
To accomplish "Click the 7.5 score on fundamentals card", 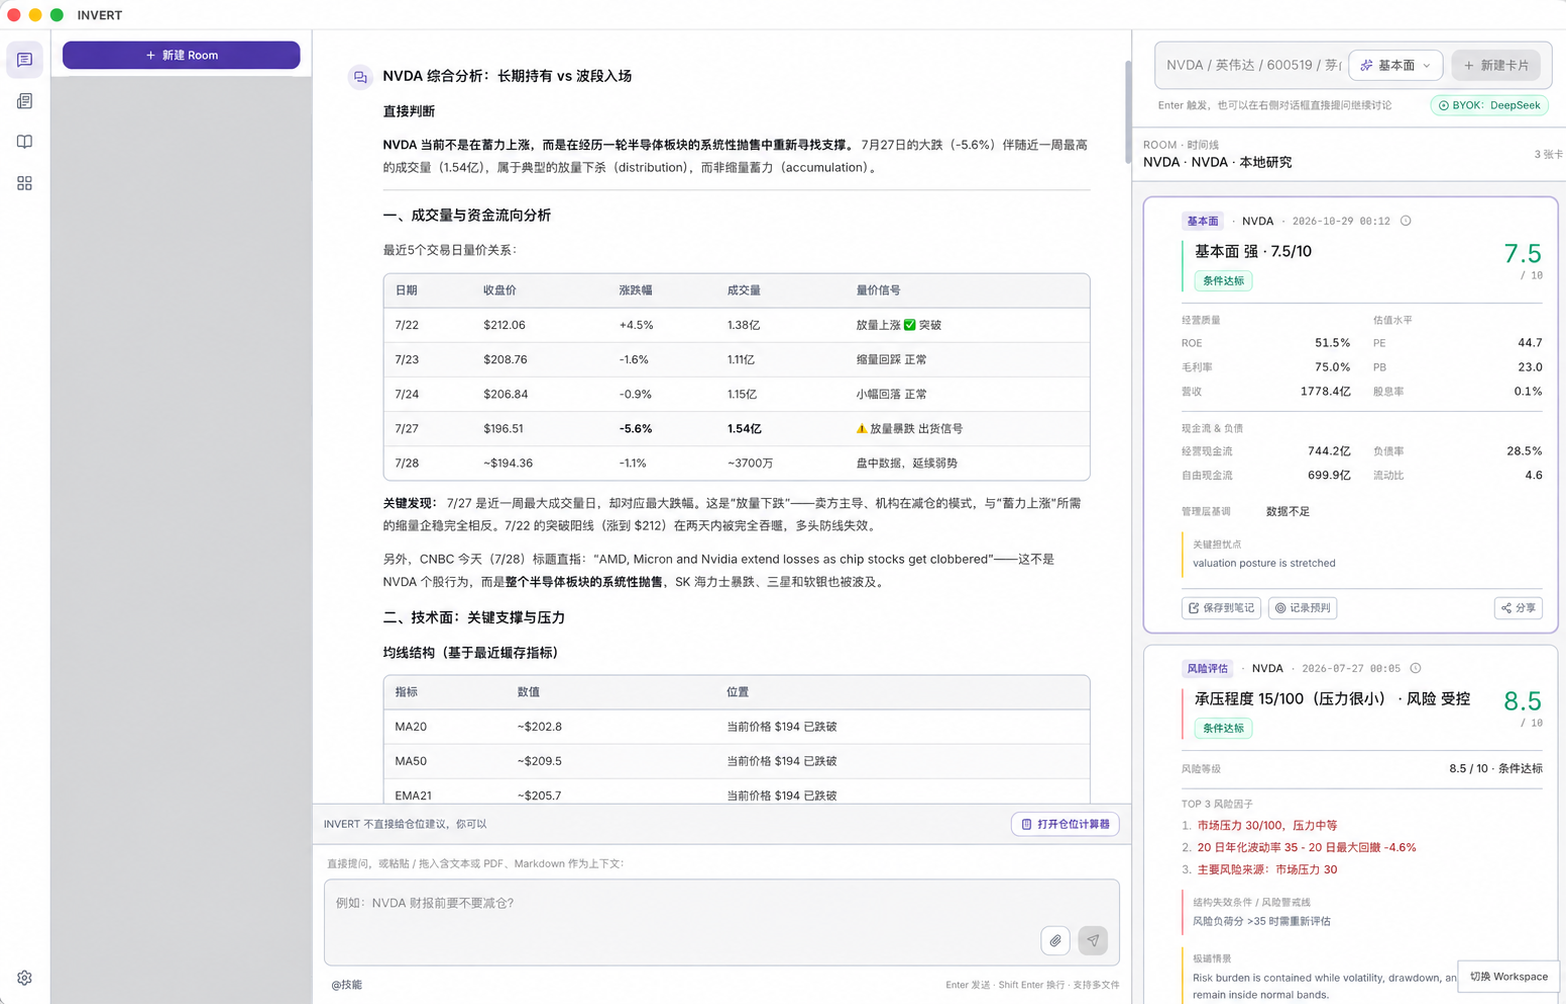I will pyautogui.click(x=1522, y=254).
